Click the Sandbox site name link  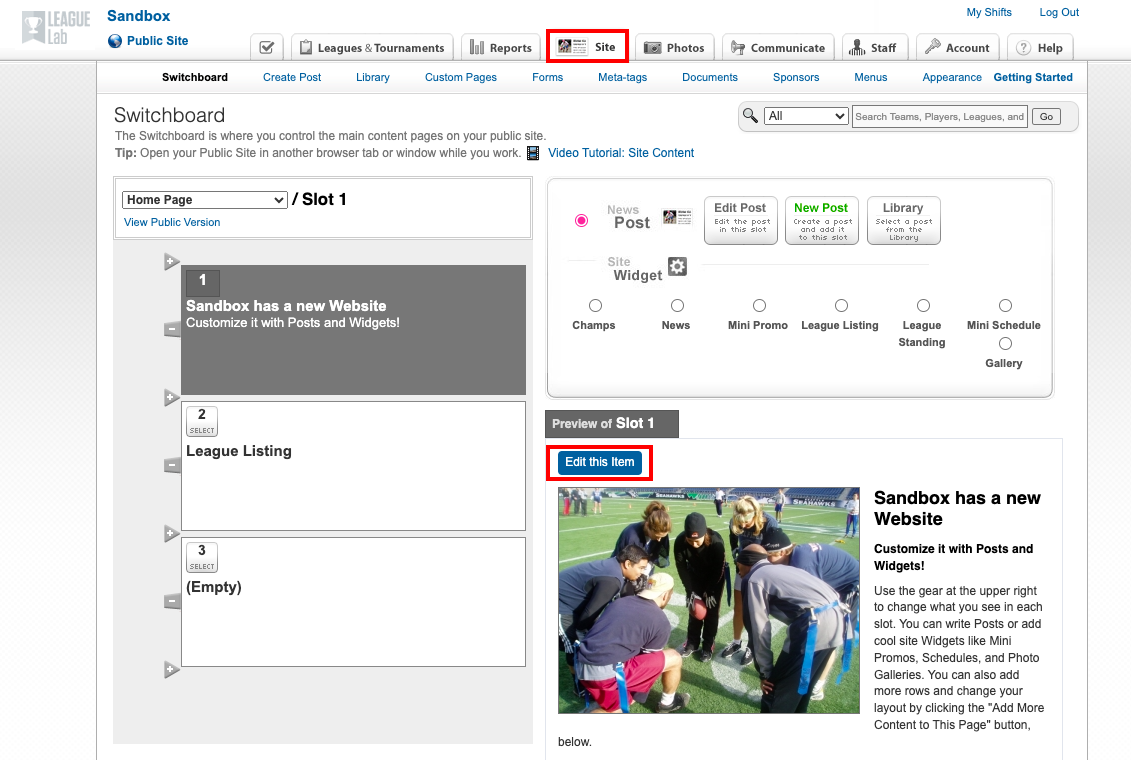pyautogui.click(x=138, y=16)
